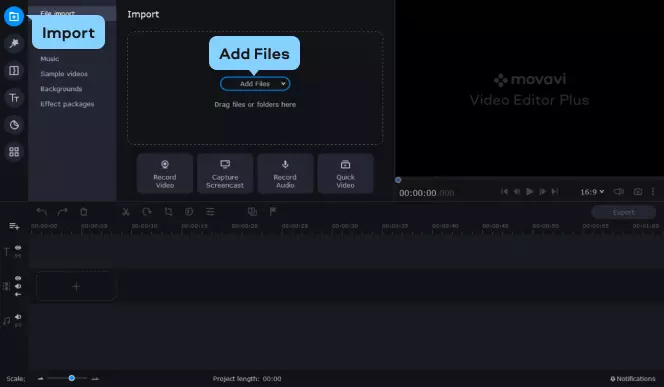Viewport: 664px width, 387px height.
Task: Click the timeline zoom-in icon beside Scale
Action: coord(95,379)
